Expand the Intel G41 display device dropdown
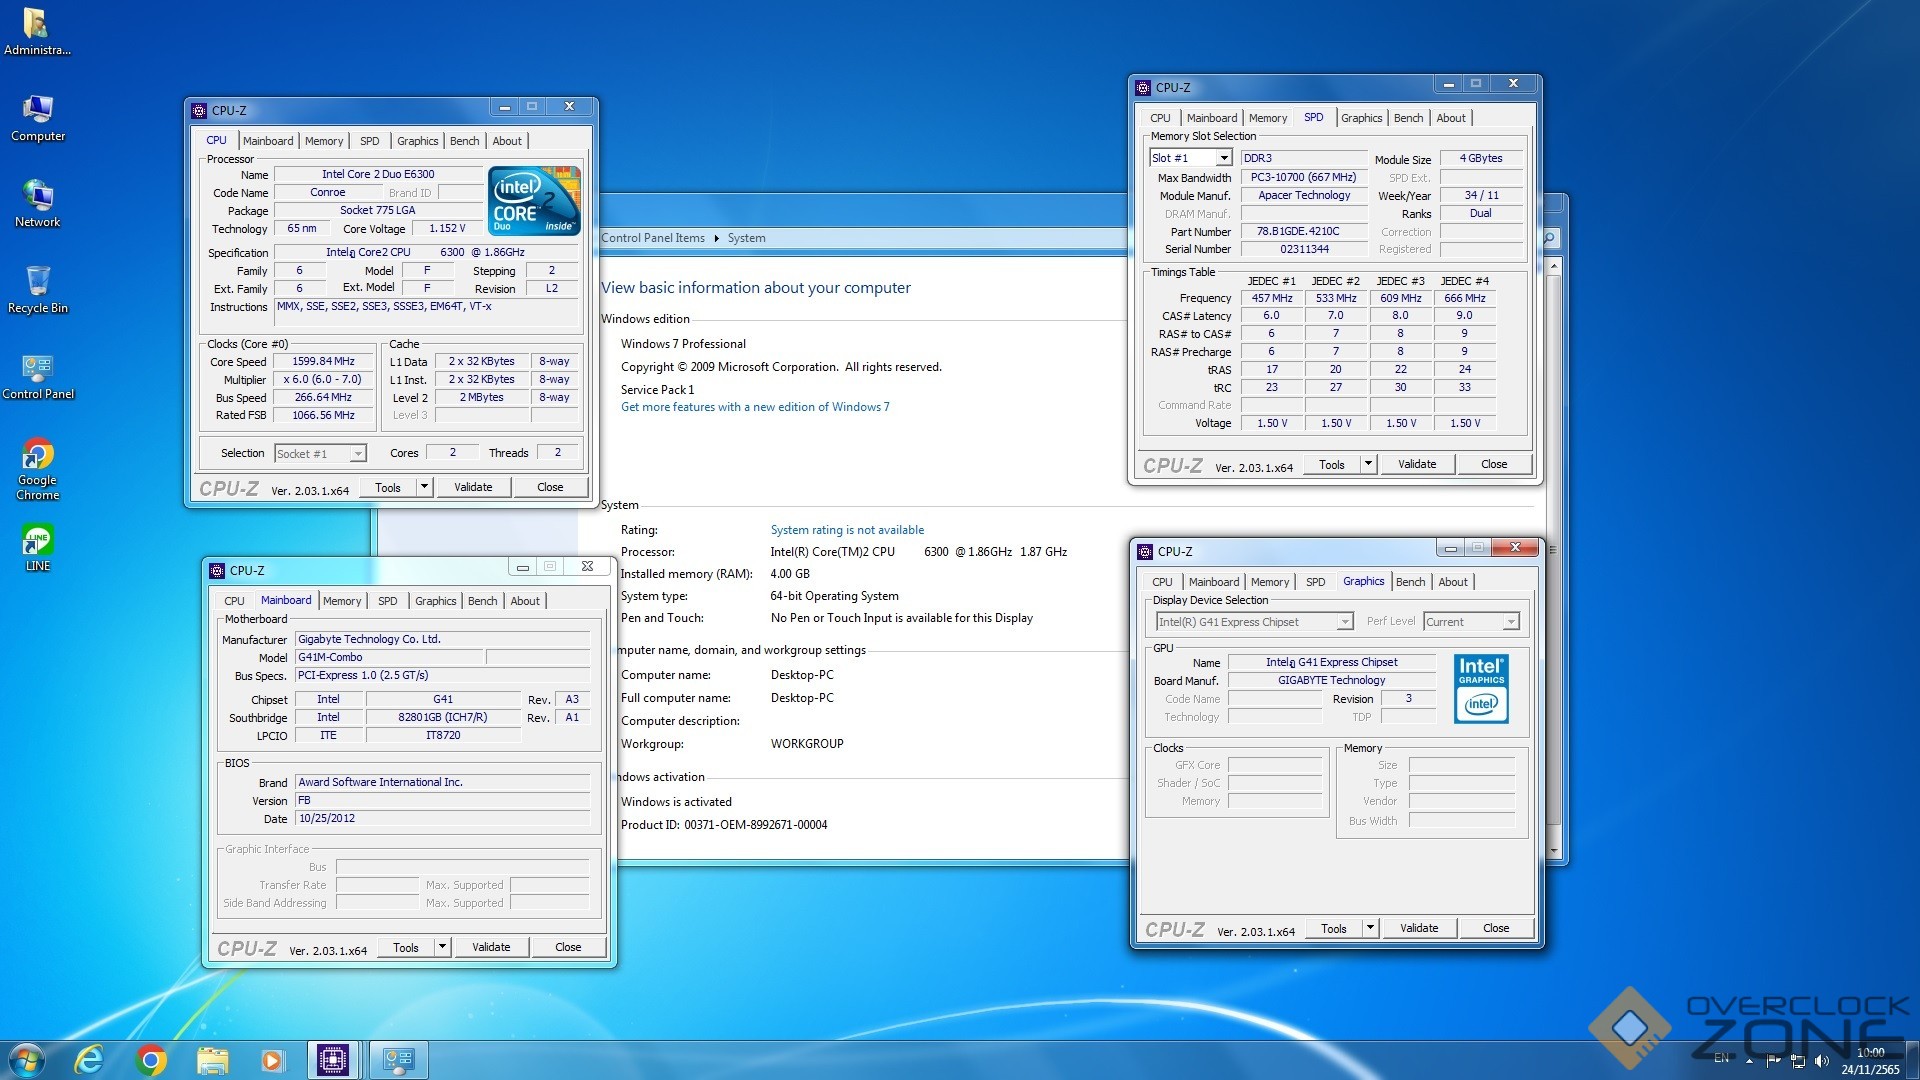The height and width of the screenshot is (1080, 1920). click(1345, 622)
